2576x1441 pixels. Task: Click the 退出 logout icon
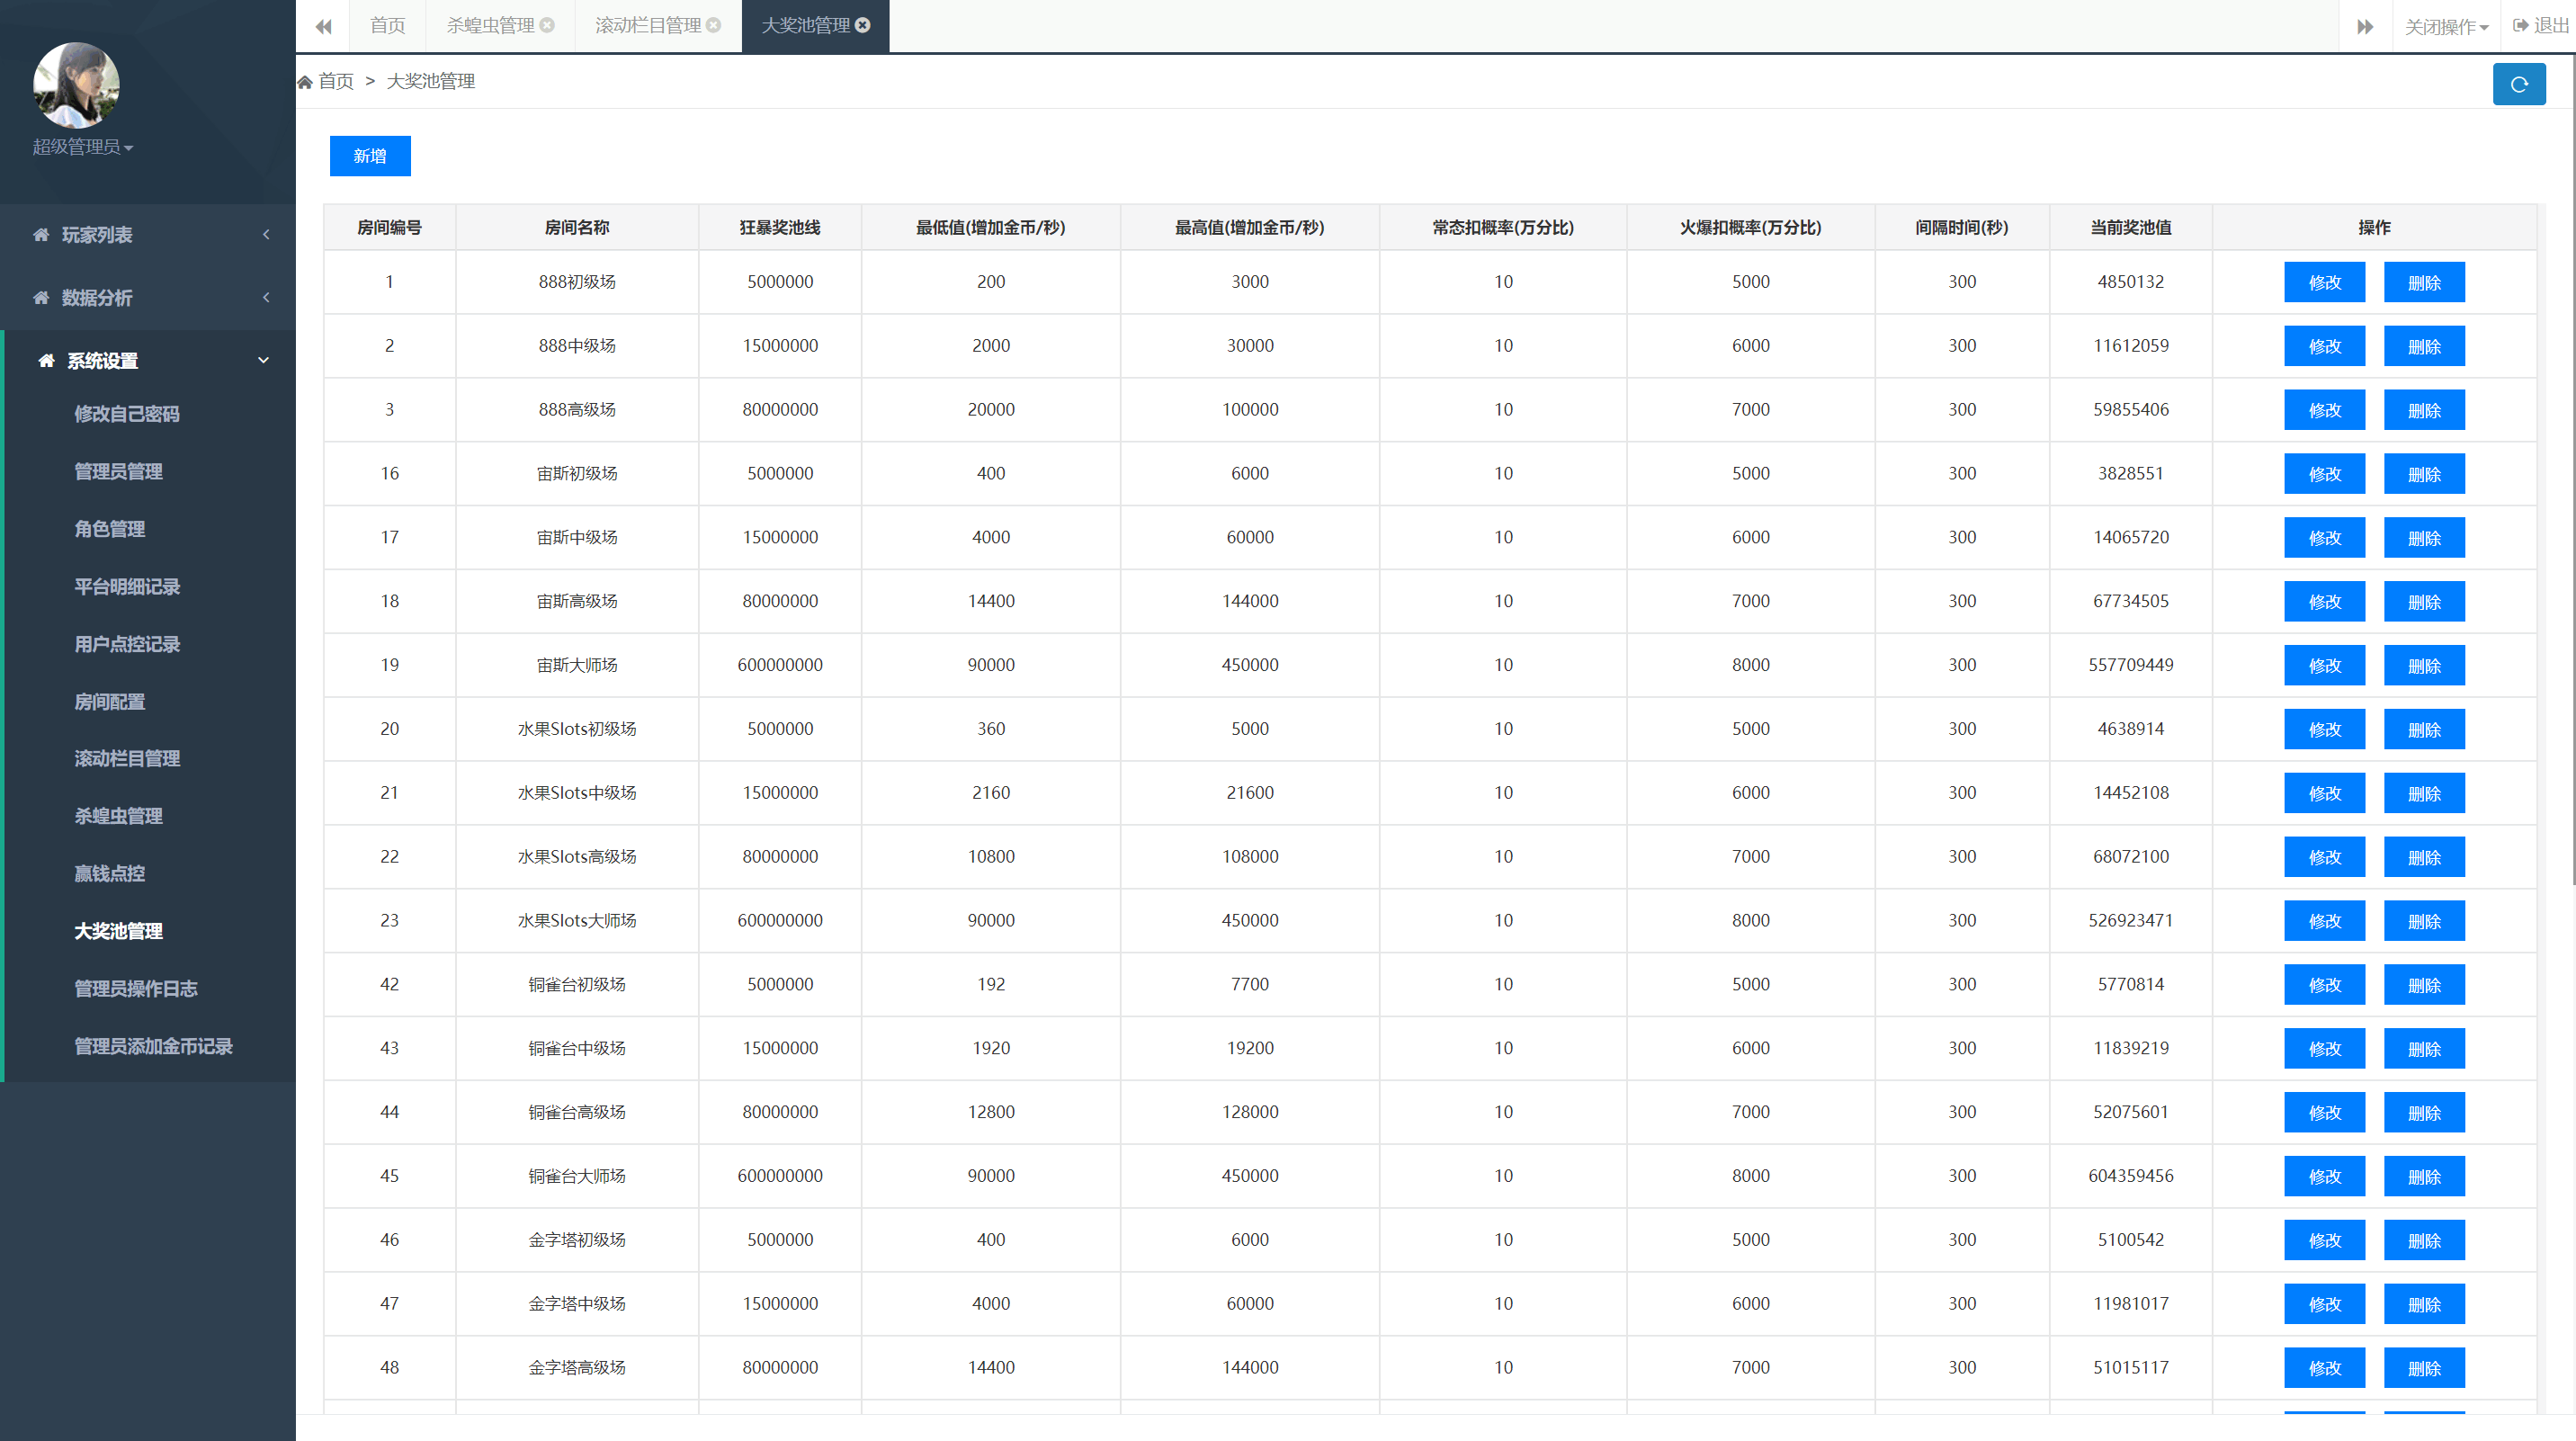pyautogui.click(x=2520, y=25)
